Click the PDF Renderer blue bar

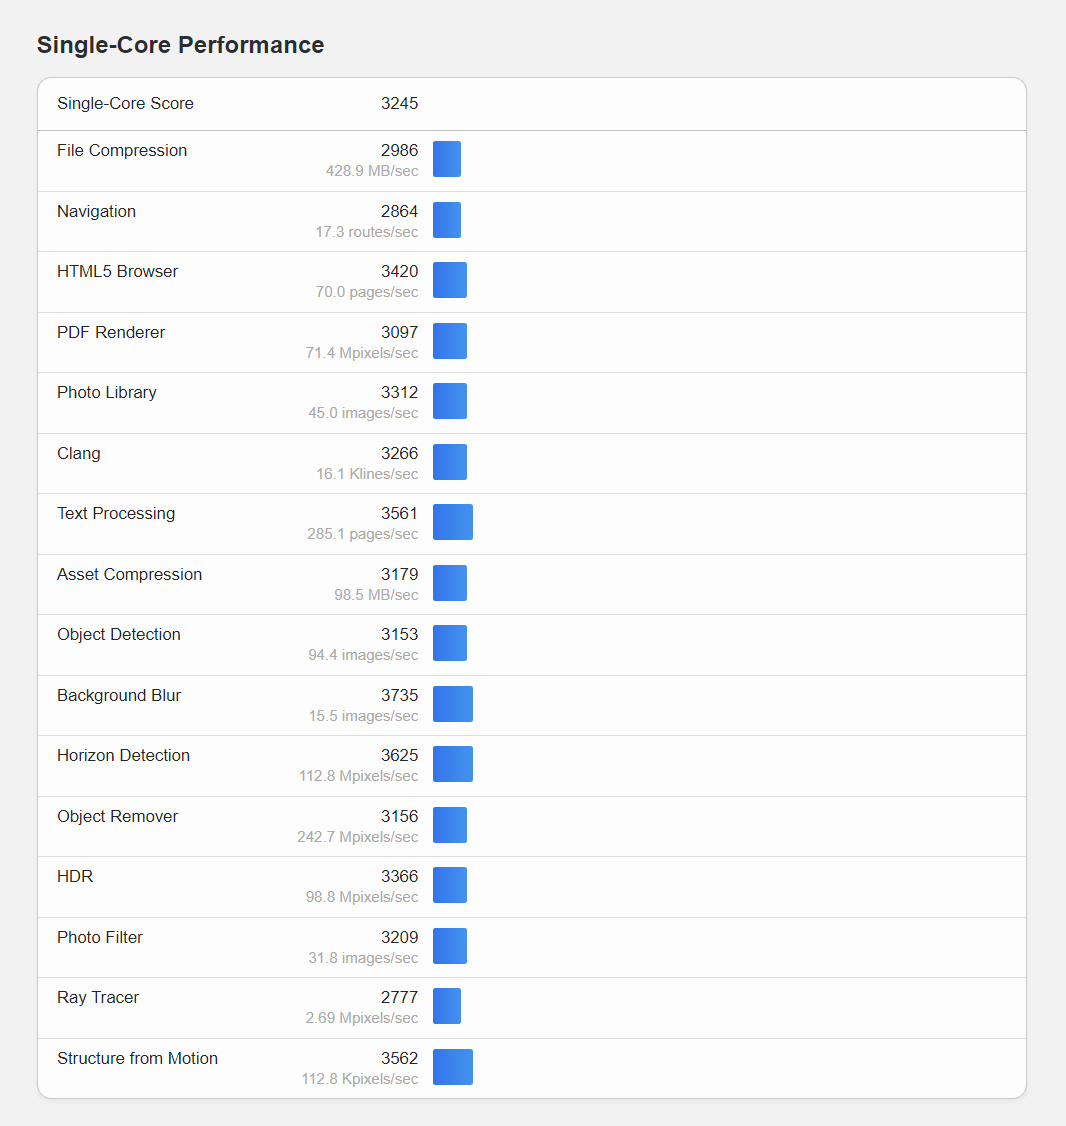click(x=450, y=341)
